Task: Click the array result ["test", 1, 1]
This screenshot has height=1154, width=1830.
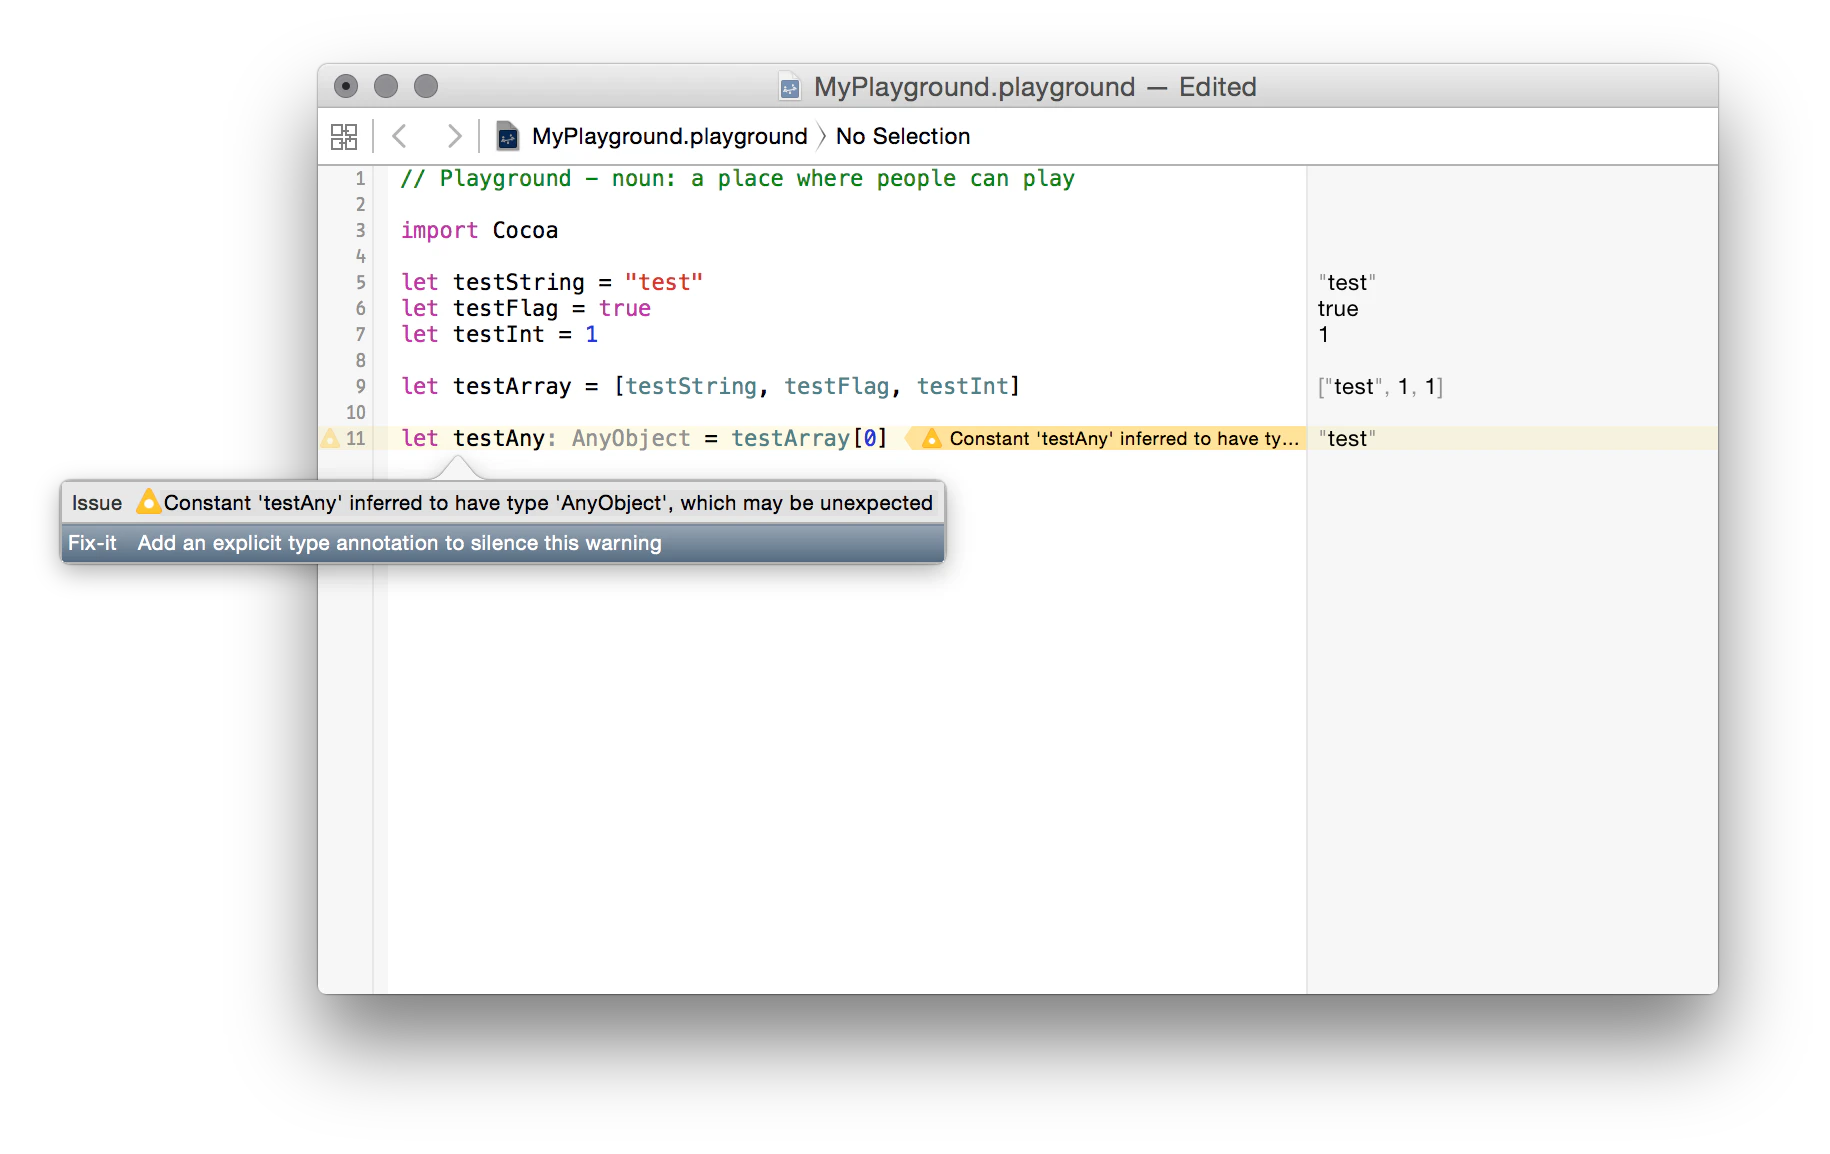Action: (x=1381, y=387)
